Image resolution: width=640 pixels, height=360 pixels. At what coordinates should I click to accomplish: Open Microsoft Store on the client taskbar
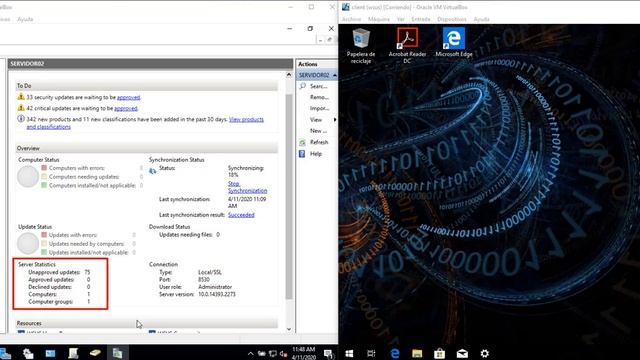tap(439, 353)
